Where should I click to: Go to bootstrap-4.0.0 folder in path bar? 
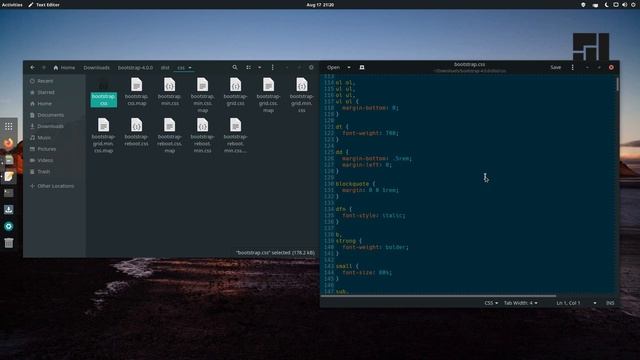click(135, 68)
